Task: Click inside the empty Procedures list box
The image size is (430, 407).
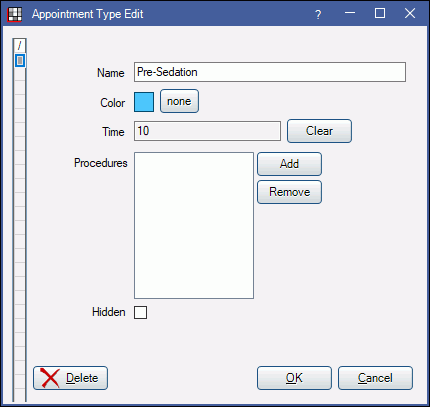Action: coord(194,225)
